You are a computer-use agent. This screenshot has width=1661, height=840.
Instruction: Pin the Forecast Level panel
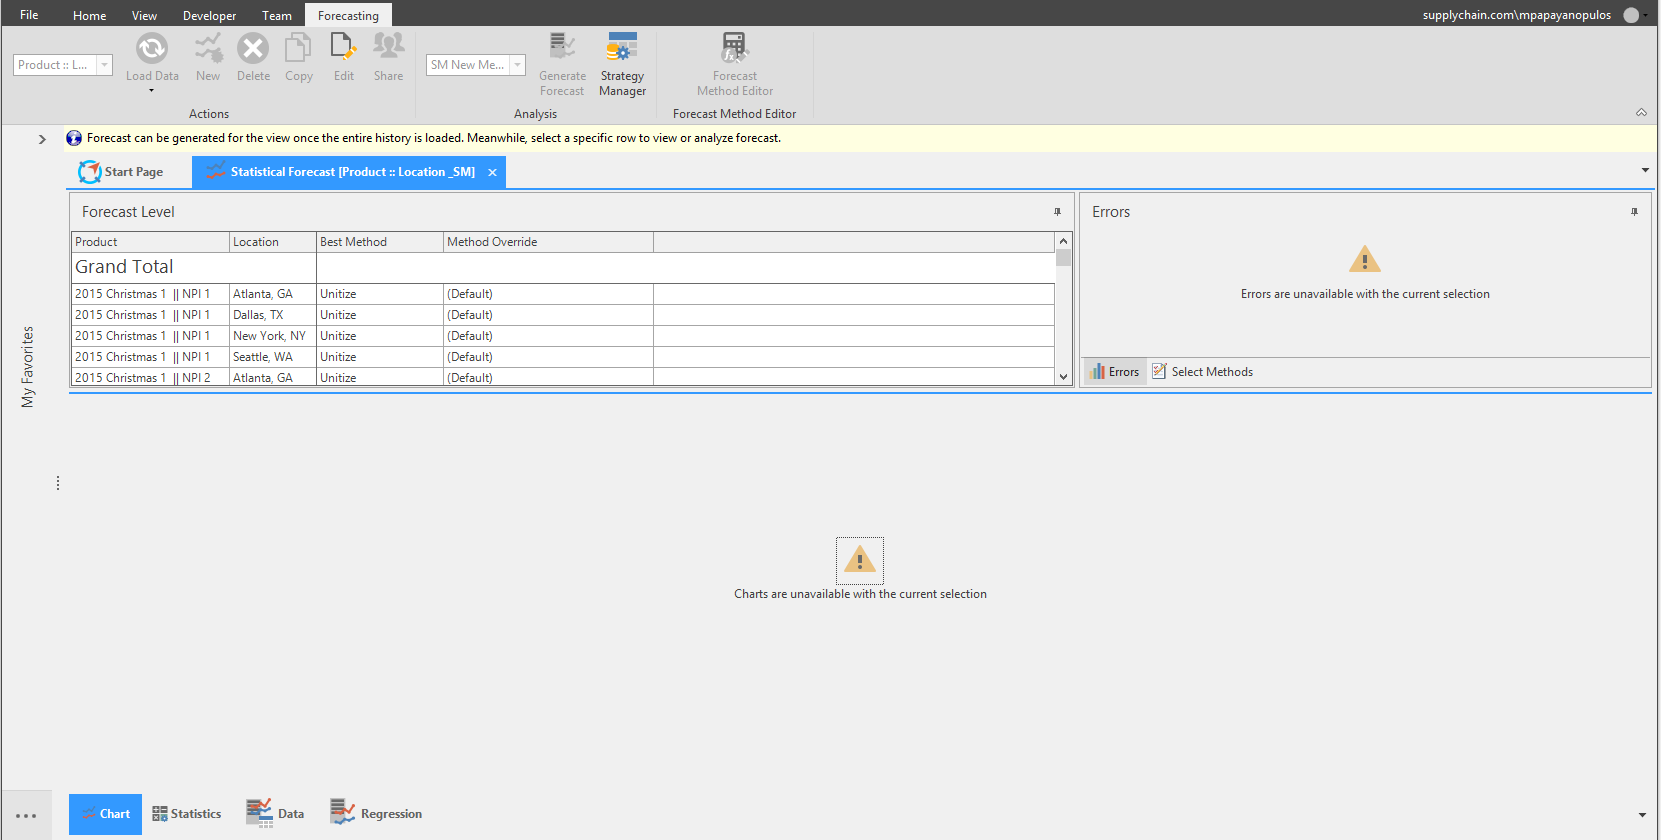1057,212
